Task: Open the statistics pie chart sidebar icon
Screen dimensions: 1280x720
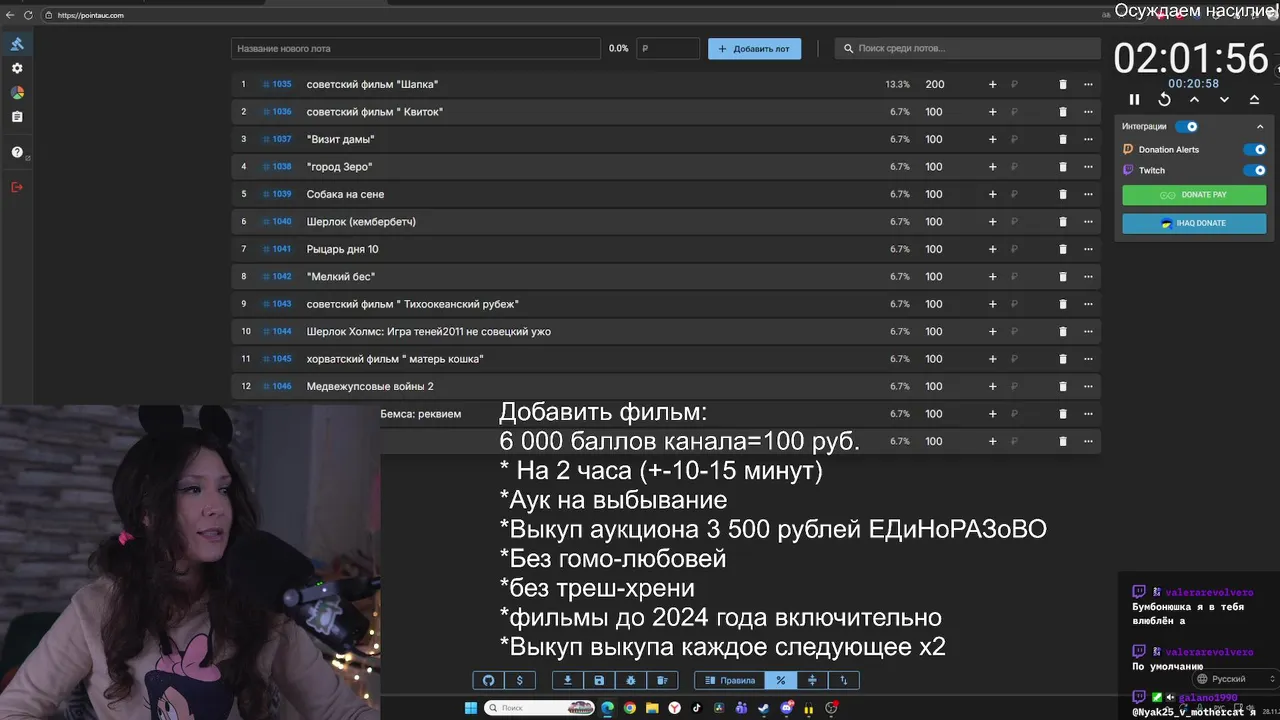Action: tap(16, 92)
